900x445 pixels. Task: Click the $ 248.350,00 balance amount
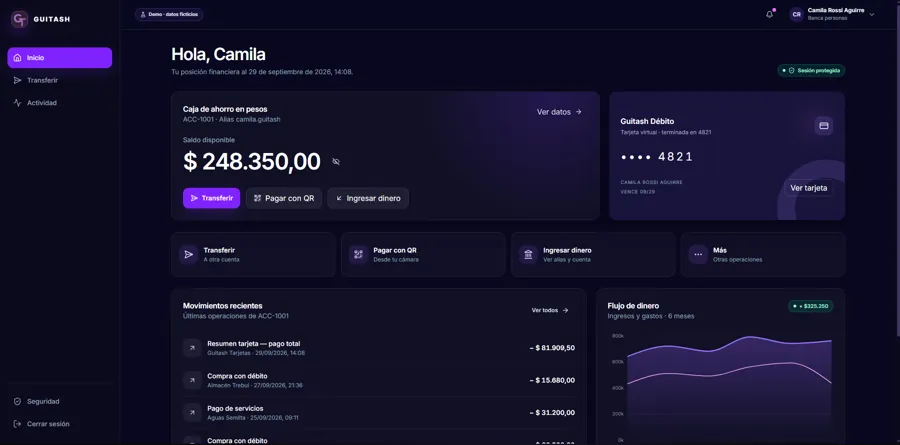click(251, 162)
